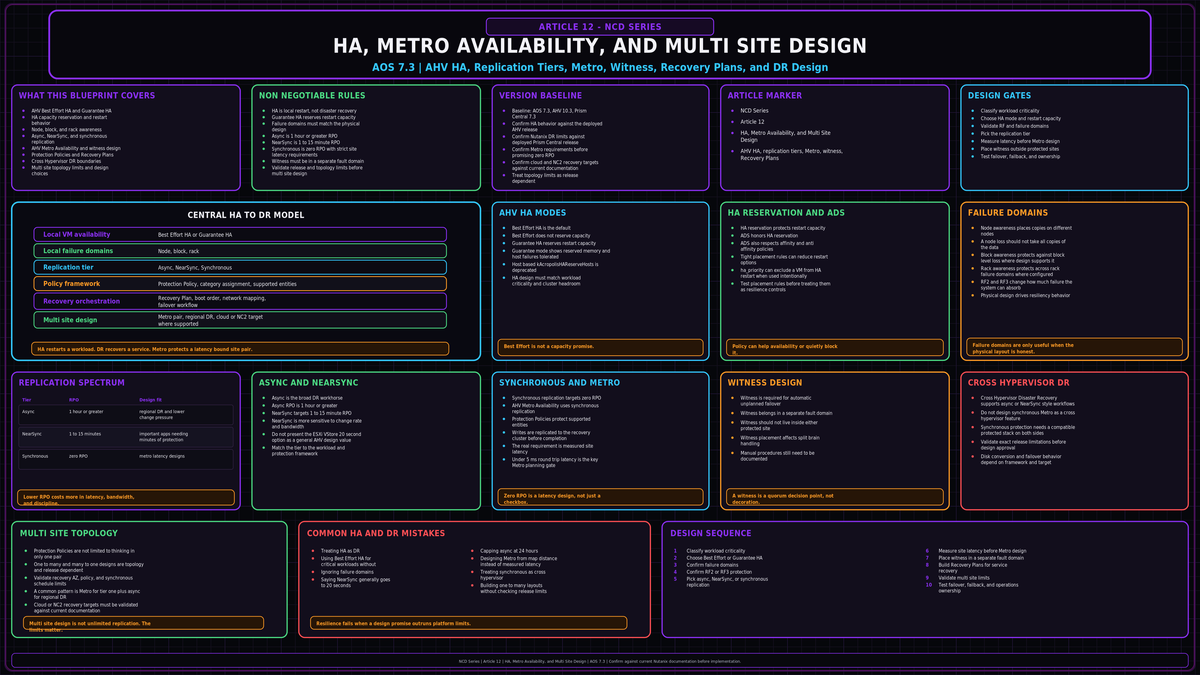The width and height of the screenshot is (1200, 675).
Task: Click the 'Treating HA as DR' bullet
Action: pyautogui.click(x=341, y=551)
